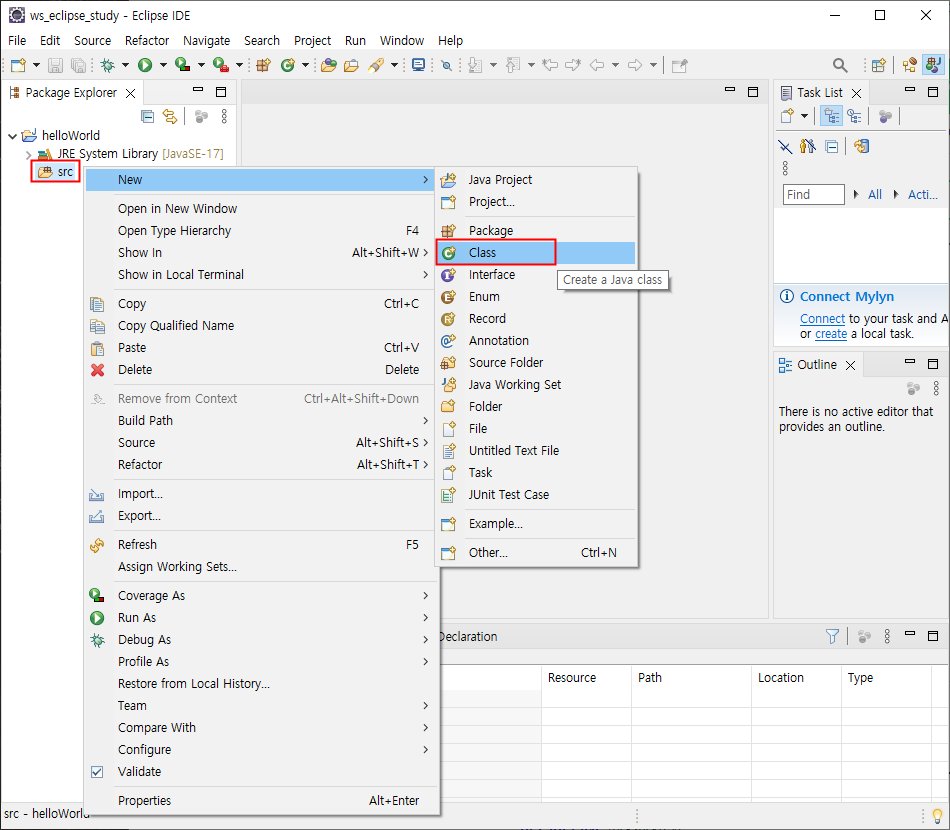Switch to the Outline tab
Image resolution: width=950 pixels, height=830 pixels.
[x=817, y=365]
